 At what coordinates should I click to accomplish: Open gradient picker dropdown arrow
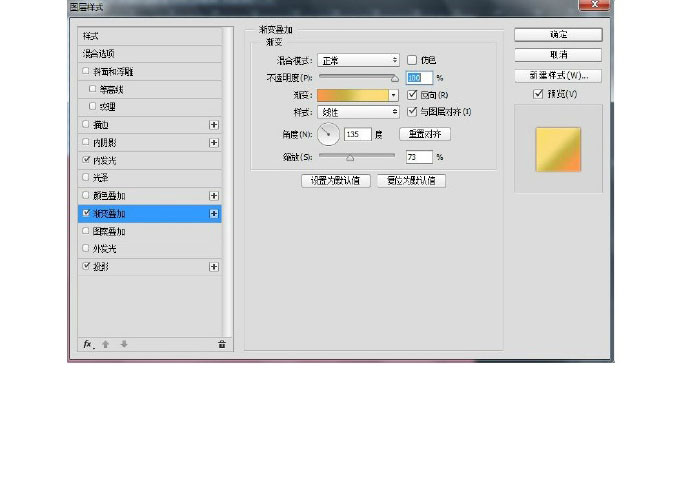click(393, 95)
